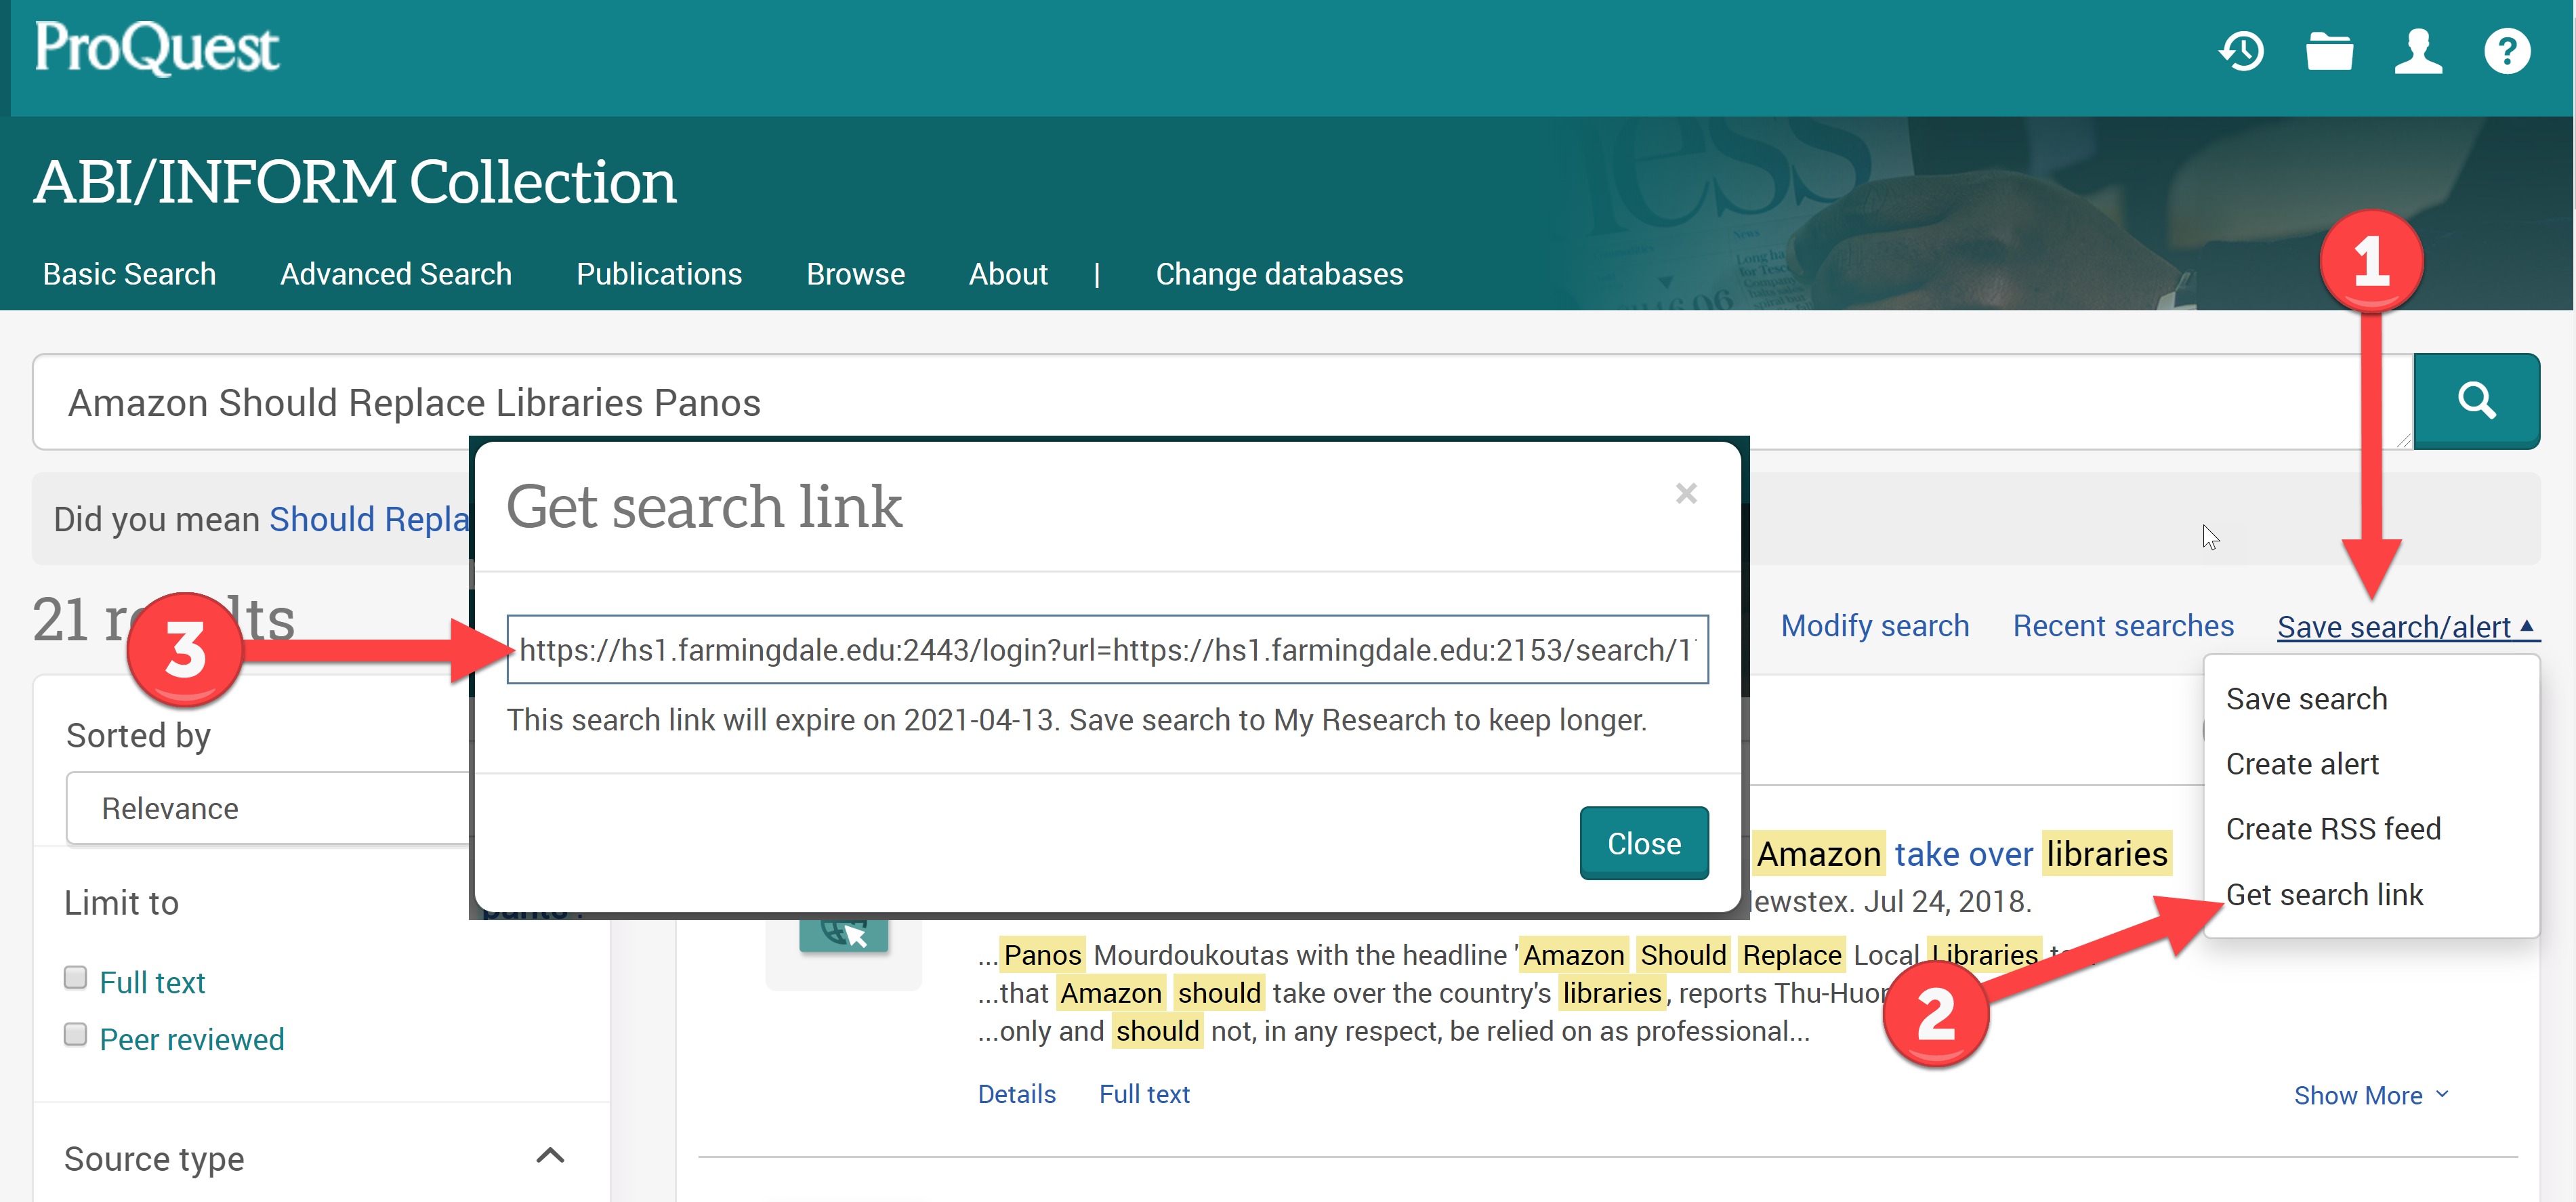Collapse the Source type section
The width and height of the screenshot is (2576, 1202).
pyautogui.click(x=550, y=1156)
